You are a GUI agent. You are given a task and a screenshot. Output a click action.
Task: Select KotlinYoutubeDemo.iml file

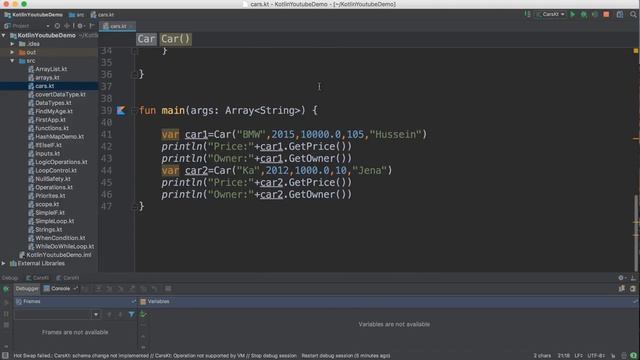point(59,255)
